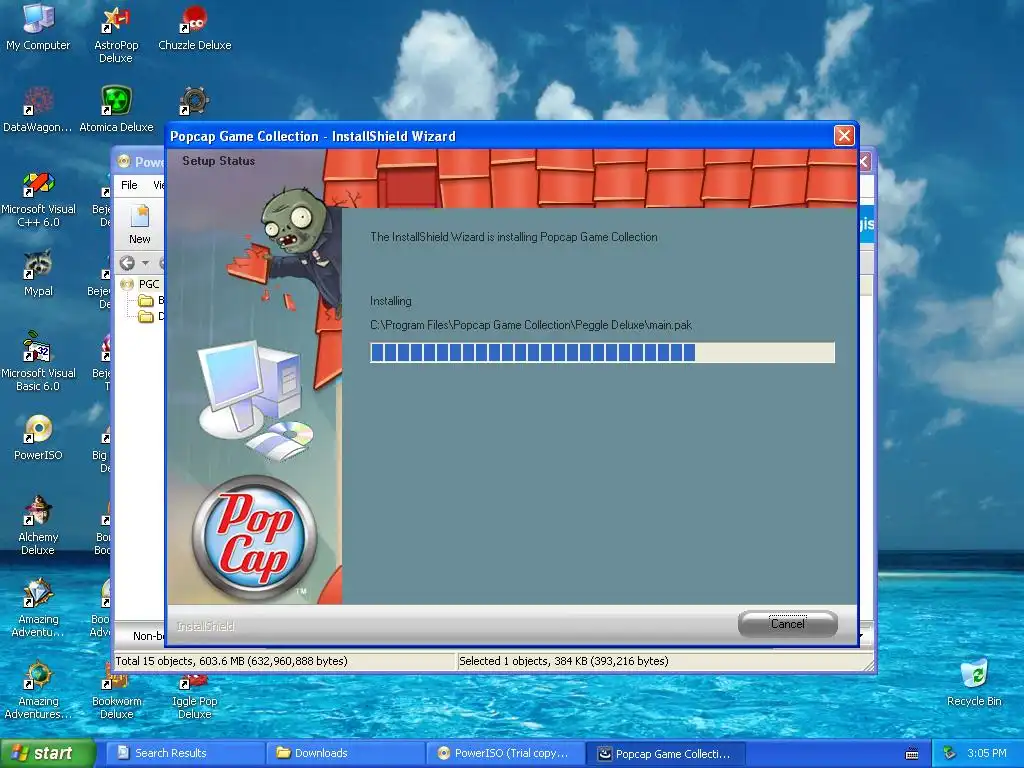Launch Microsoft Visual Basic 6.0 shortcut
The height and width of the screenshot is (768, 1024).
pos(38,362)
